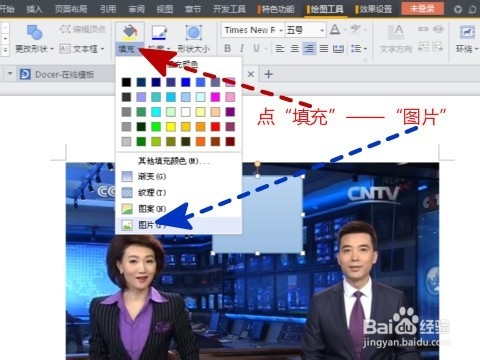Click the paragraph dialog launcher icon

click(x=365, y=60)
